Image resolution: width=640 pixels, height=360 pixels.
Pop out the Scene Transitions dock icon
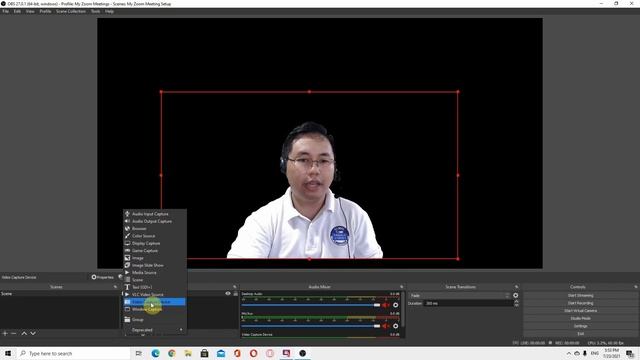(x=516, y=287)
